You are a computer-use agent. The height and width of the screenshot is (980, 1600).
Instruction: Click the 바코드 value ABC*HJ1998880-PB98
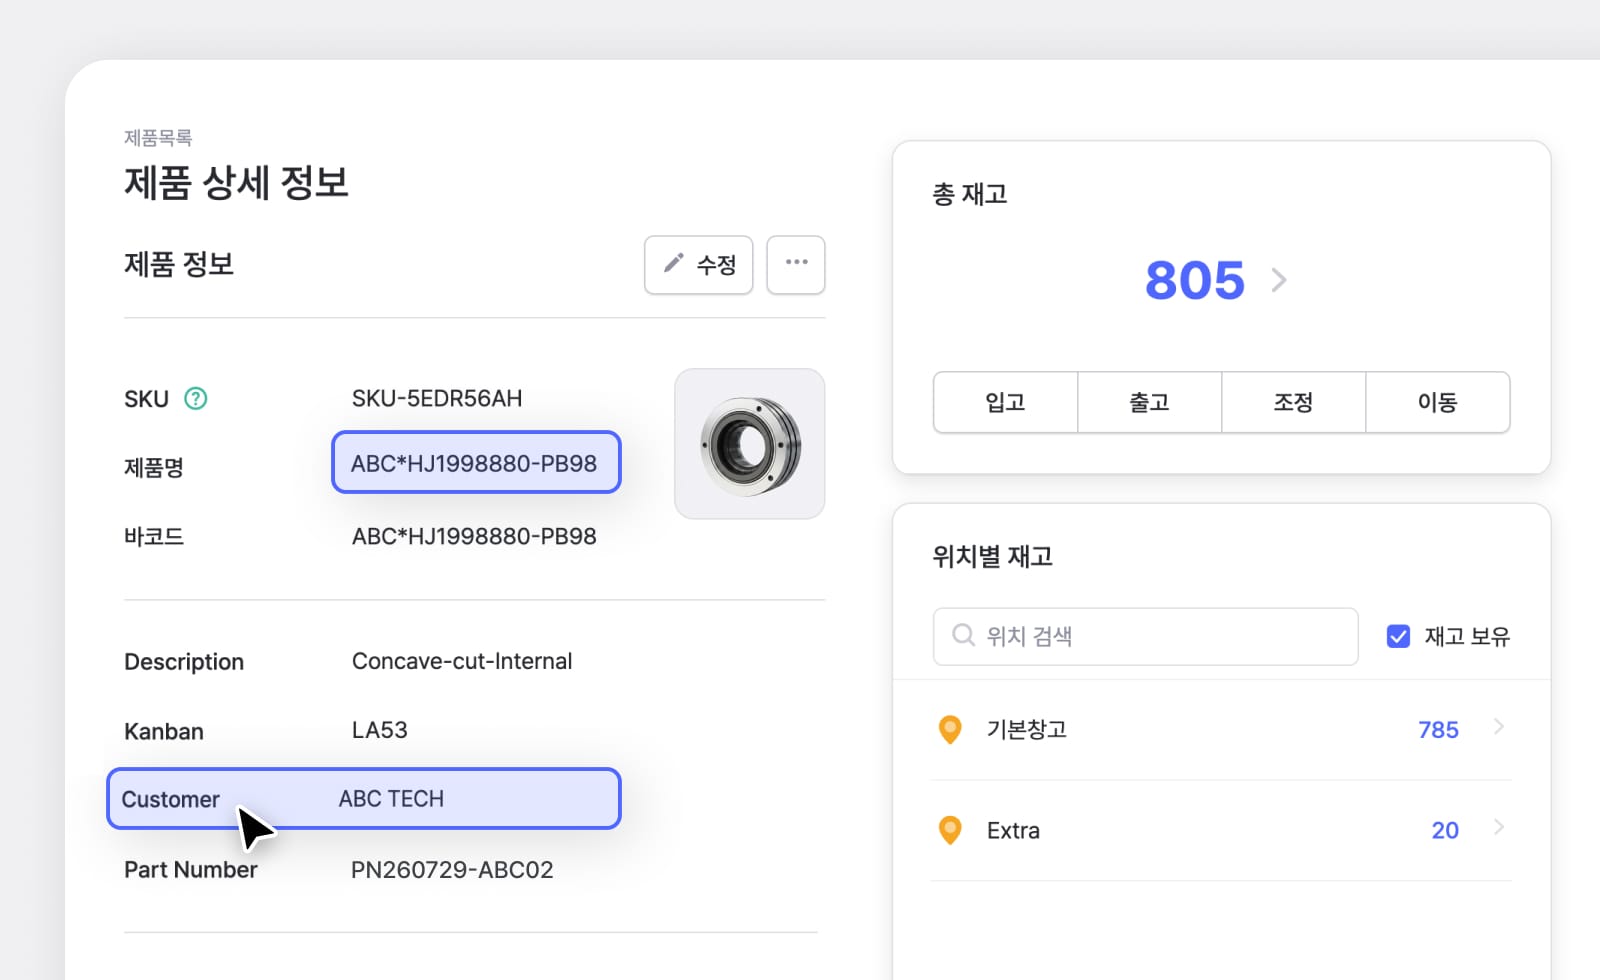coord(474,536)
